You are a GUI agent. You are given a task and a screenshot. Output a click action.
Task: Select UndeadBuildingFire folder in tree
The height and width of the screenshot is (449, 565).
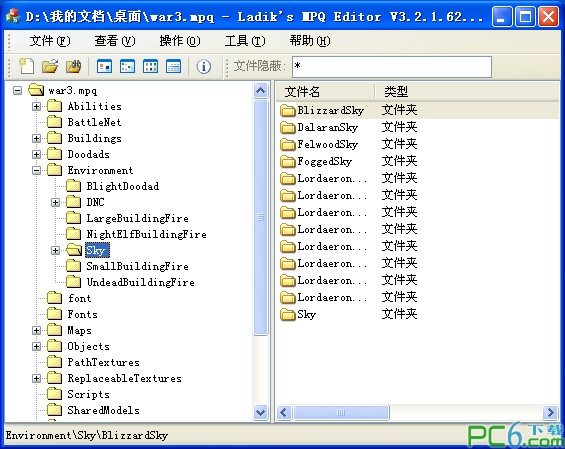141,282
